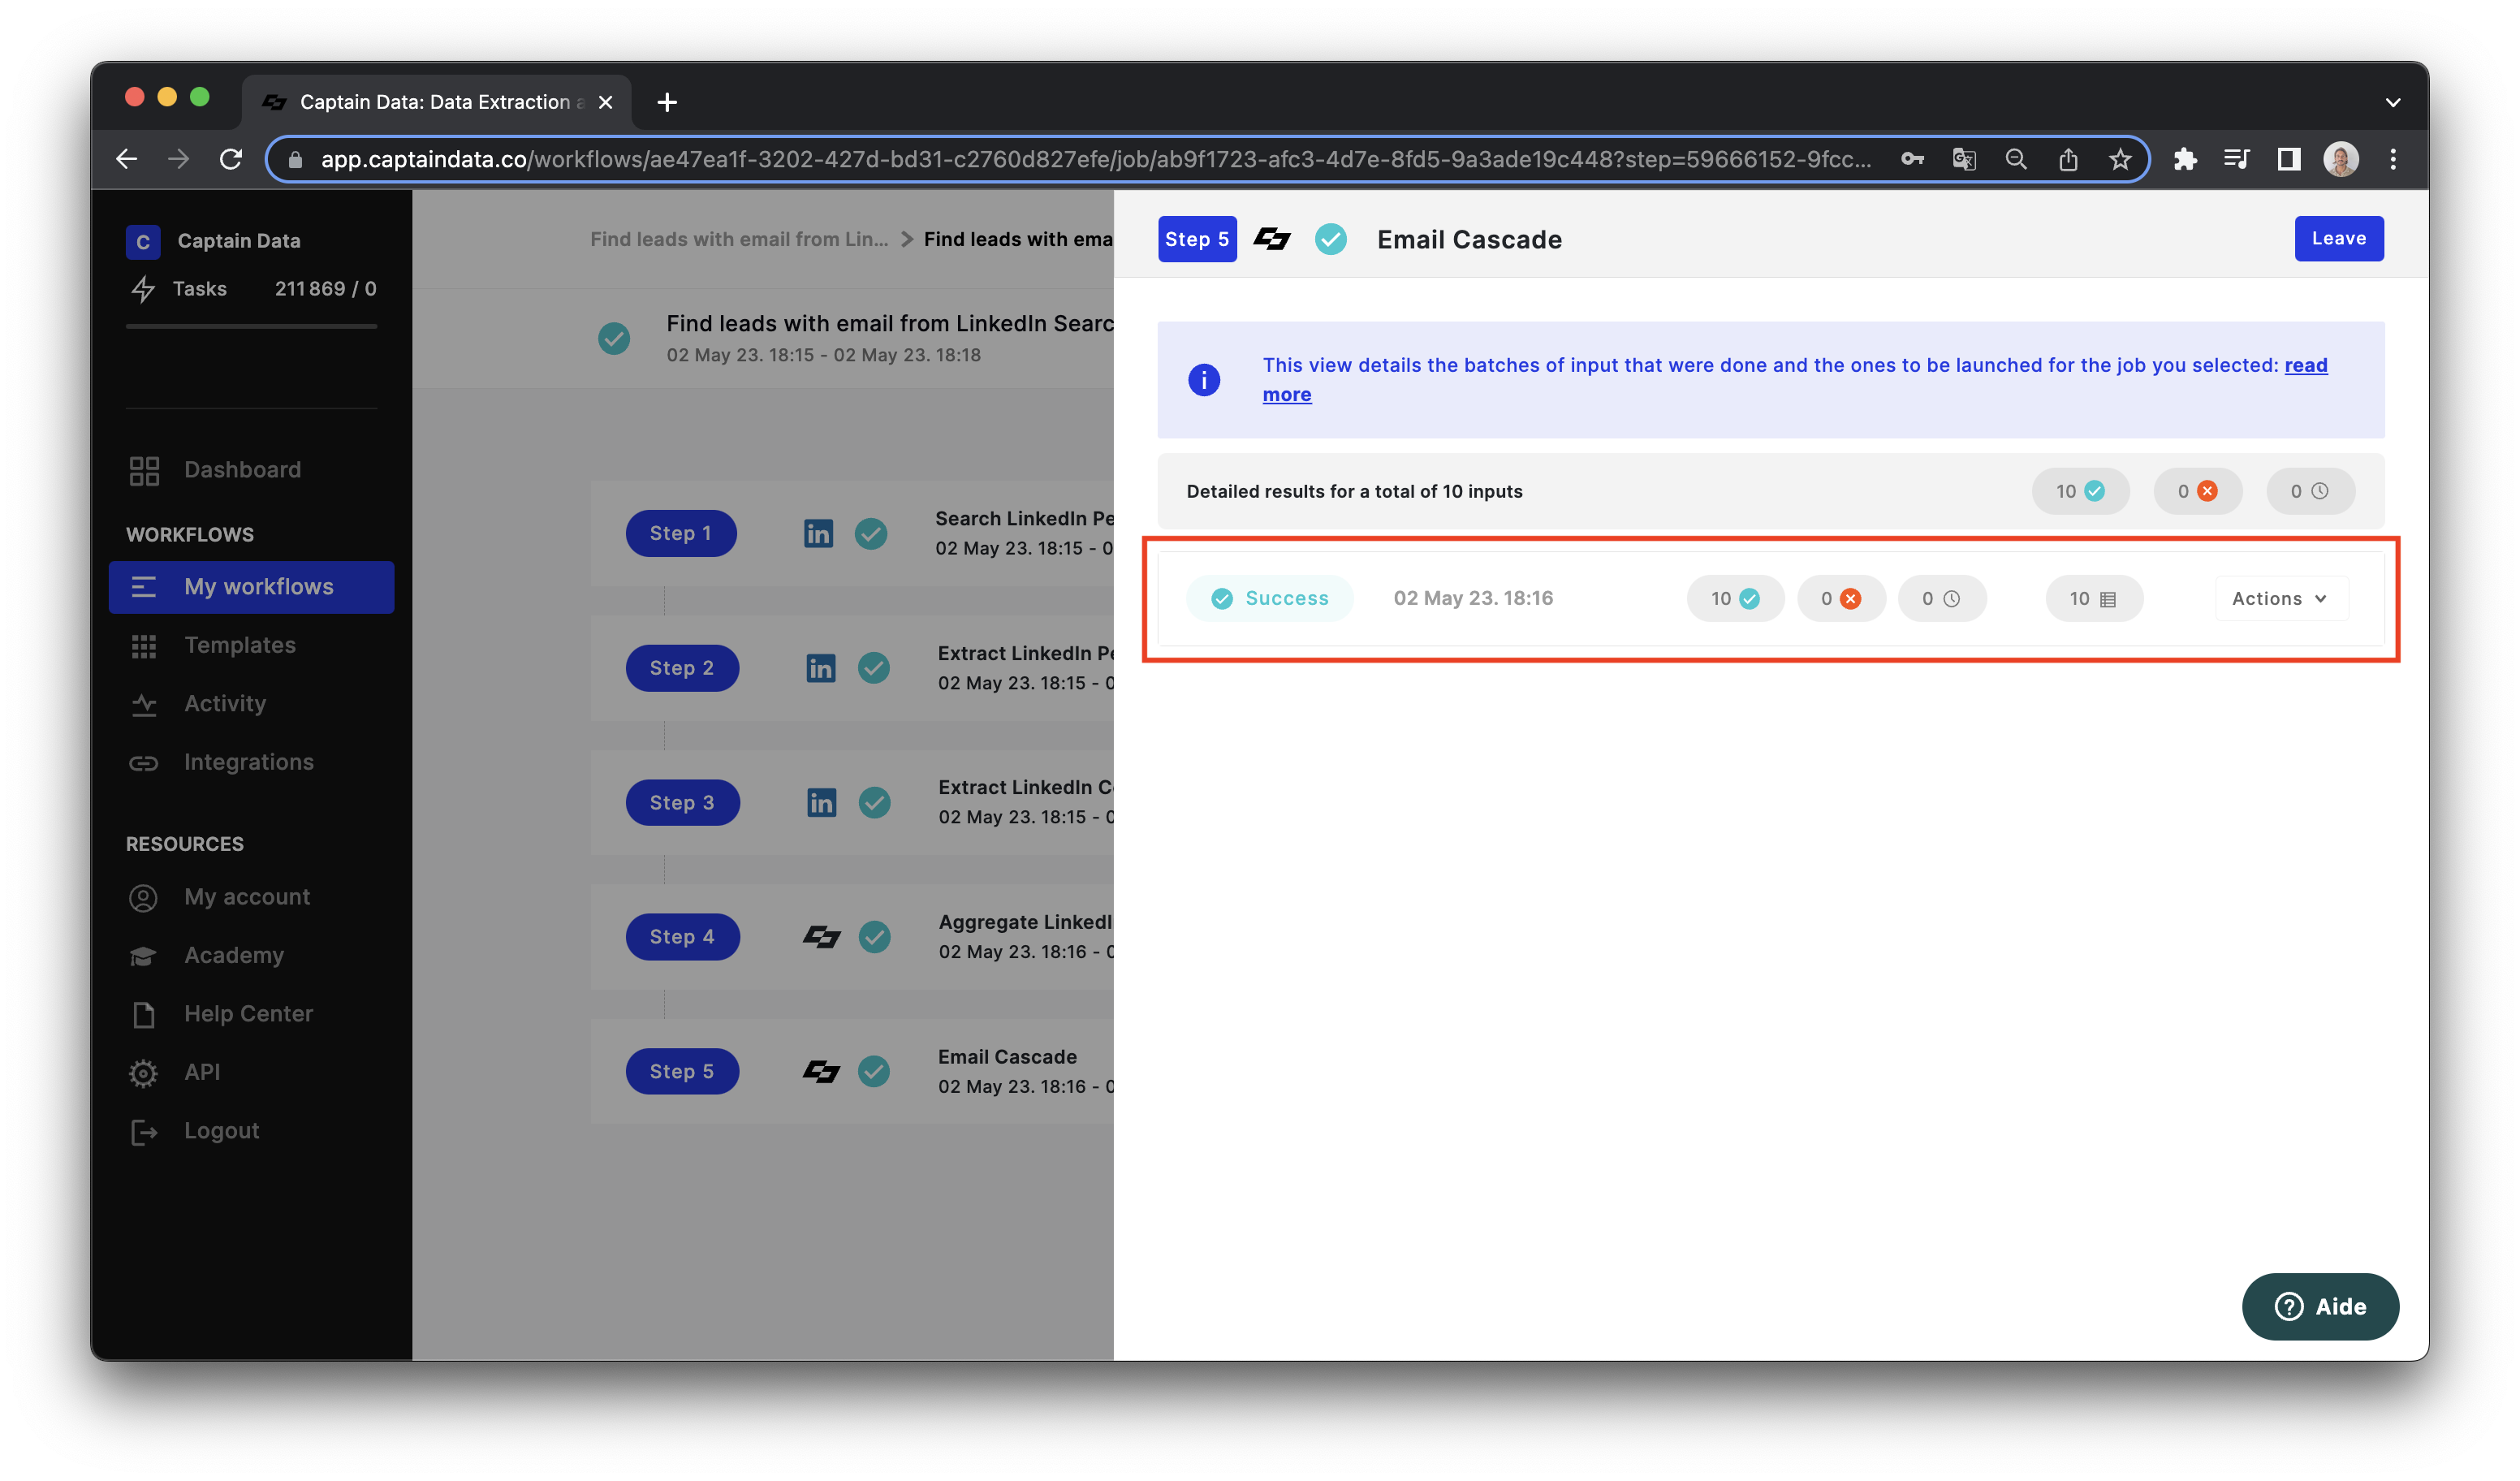Click the zoom magnifier icon in address bar

tap(2016, 159)
